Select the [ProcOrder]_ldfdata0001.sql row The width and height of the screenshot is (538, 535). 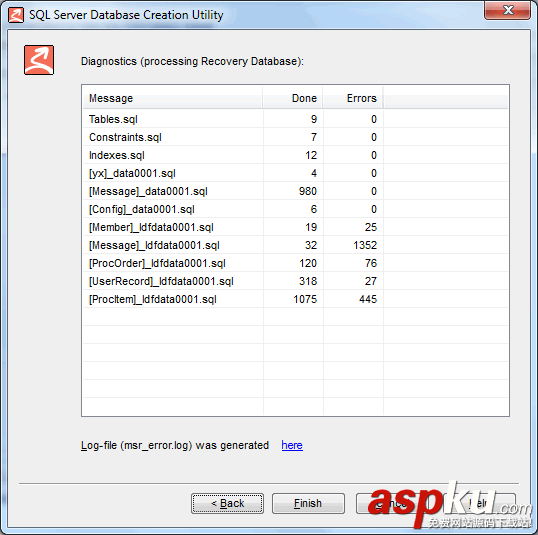pos(295,263)
